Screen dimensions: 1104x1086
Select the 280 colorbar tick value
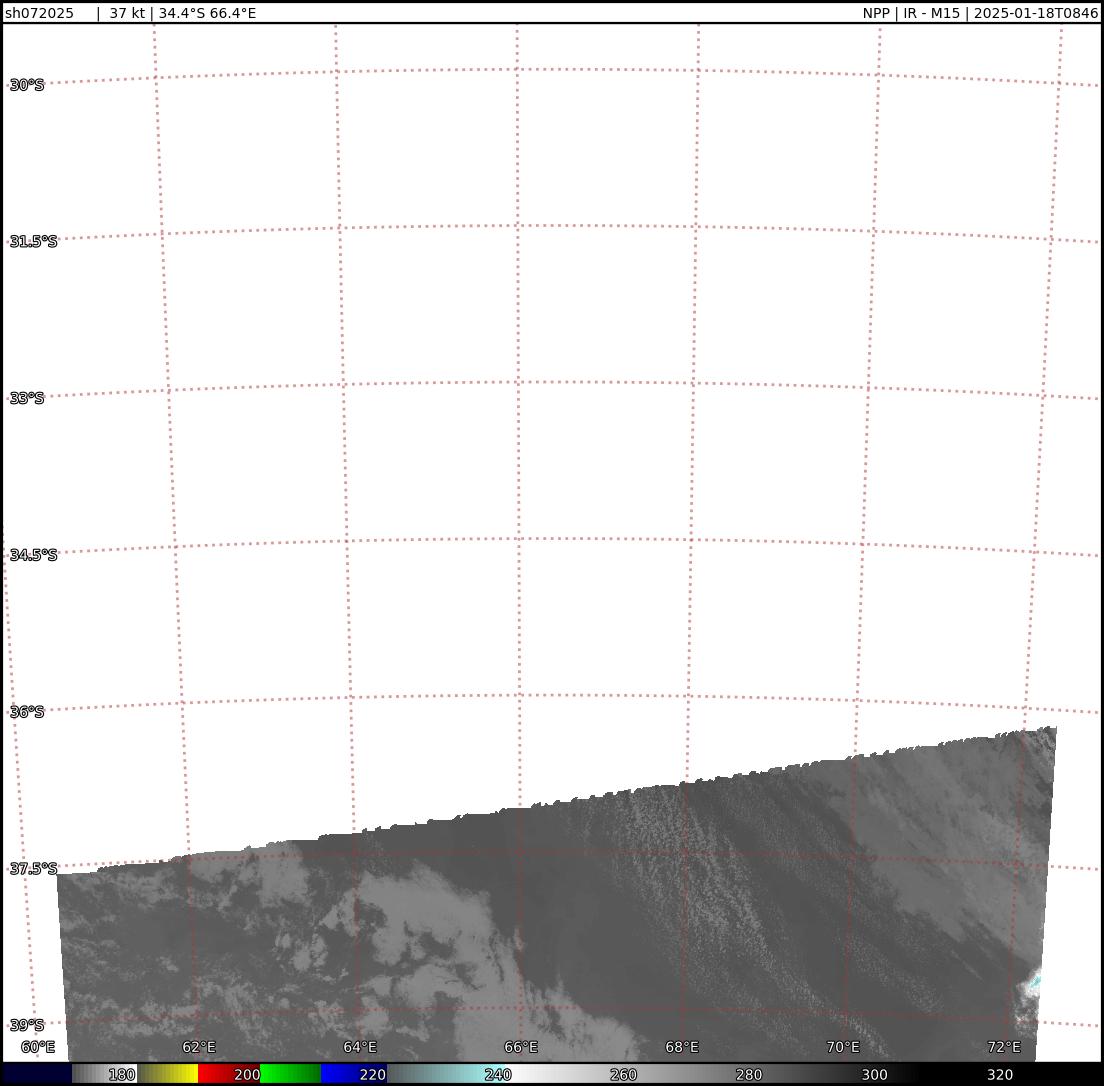pos(748,1075)
